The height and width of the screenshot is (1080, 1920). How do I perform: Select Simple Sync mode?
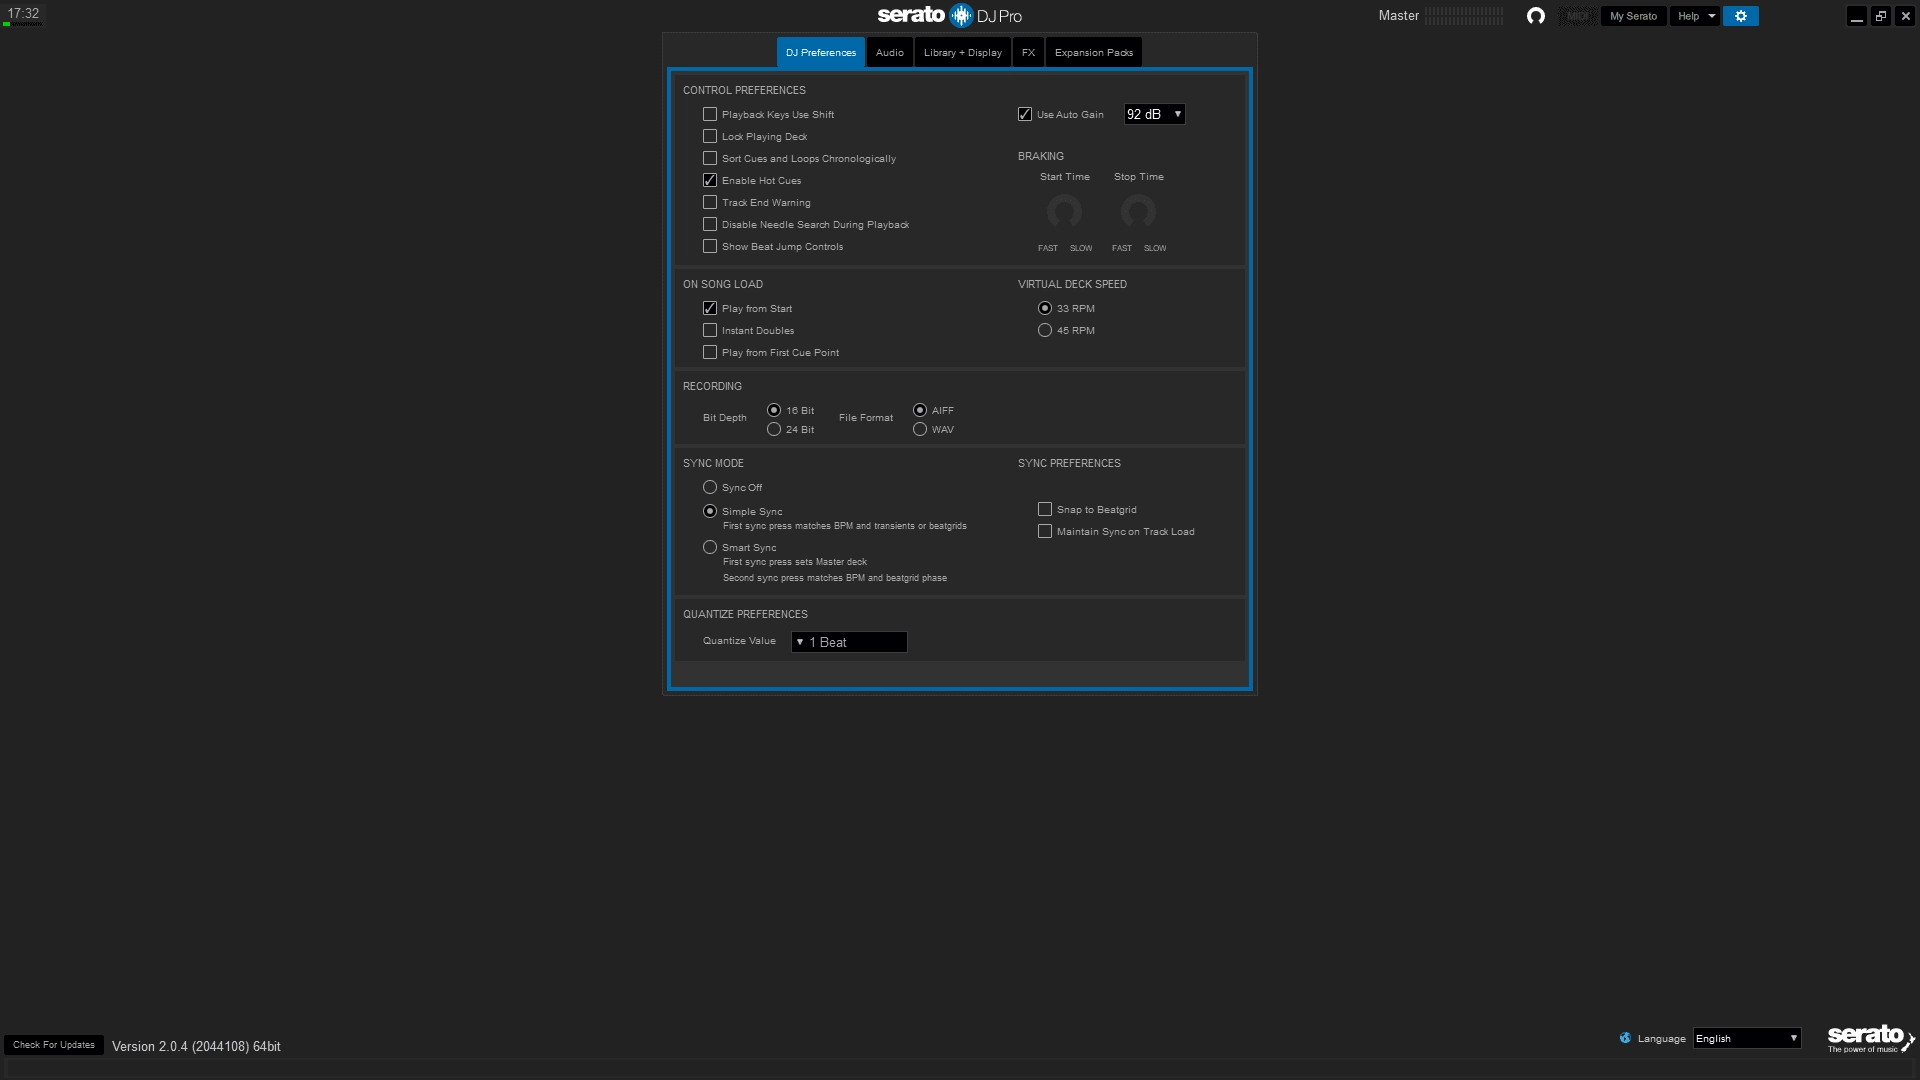(x=710, y=512)
